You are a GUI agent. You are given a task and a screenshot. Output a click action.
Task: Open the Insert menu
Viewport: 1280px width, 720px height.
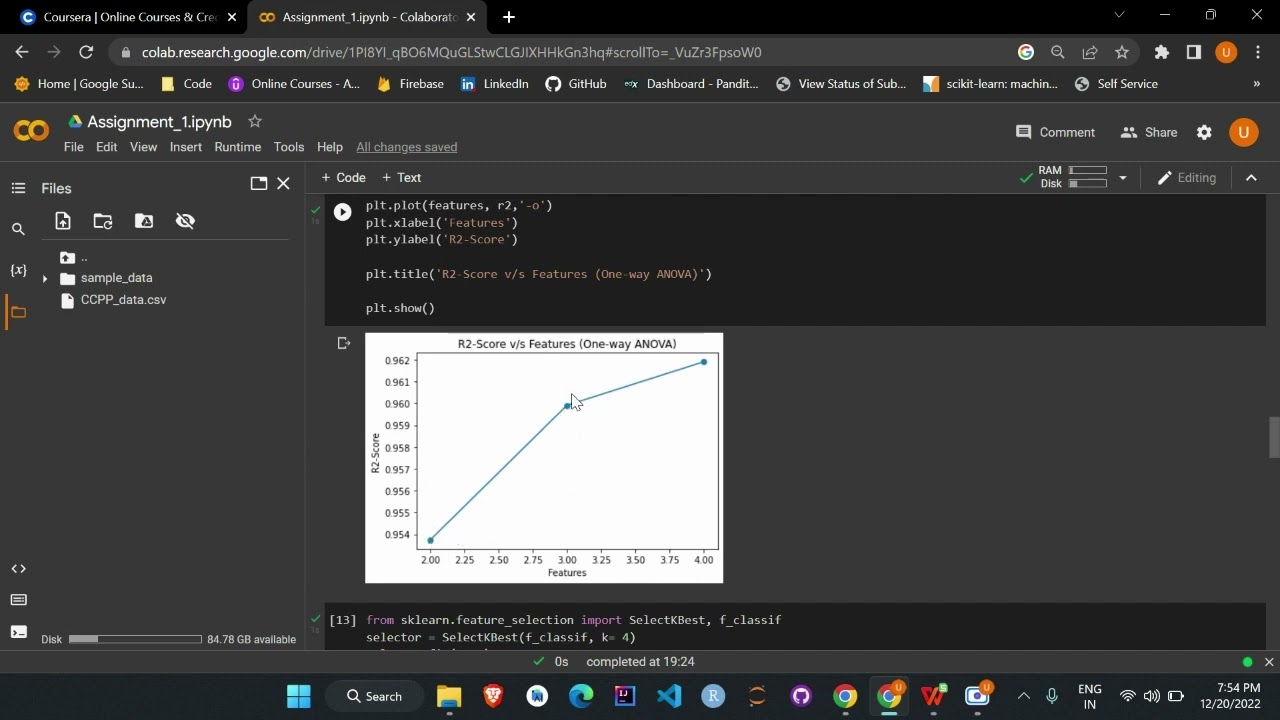186,147
